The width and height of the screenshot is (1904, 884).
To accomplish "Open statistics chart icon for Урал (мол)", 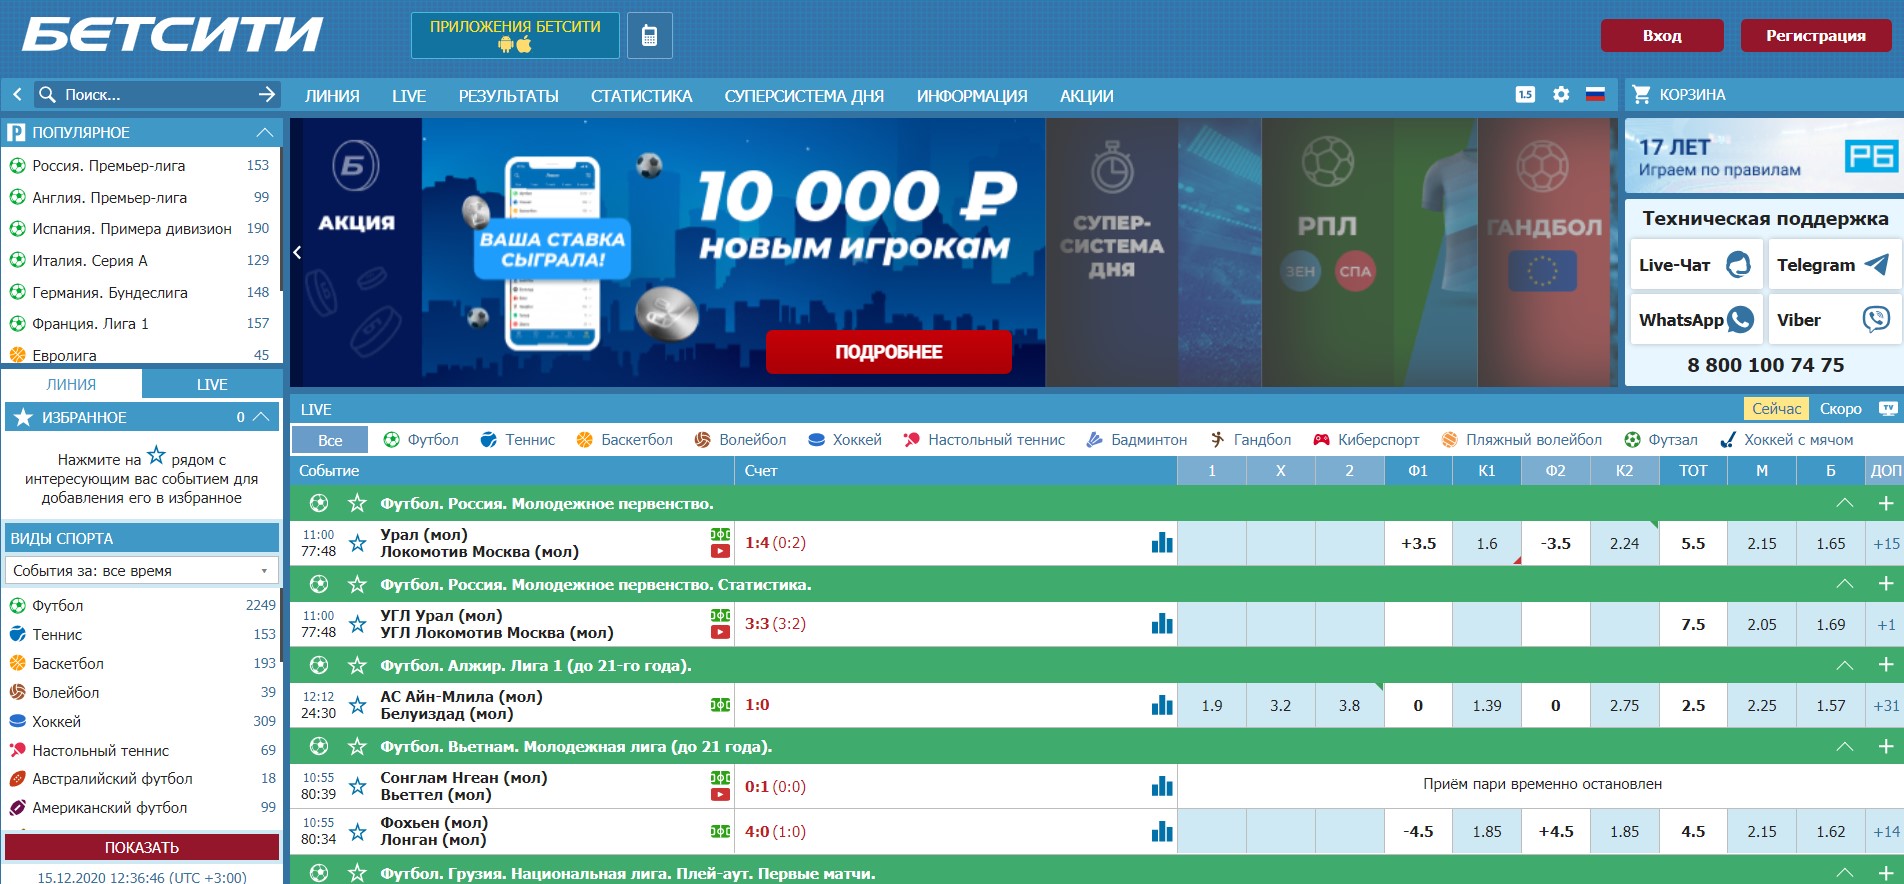I will tap(1162, 543).
